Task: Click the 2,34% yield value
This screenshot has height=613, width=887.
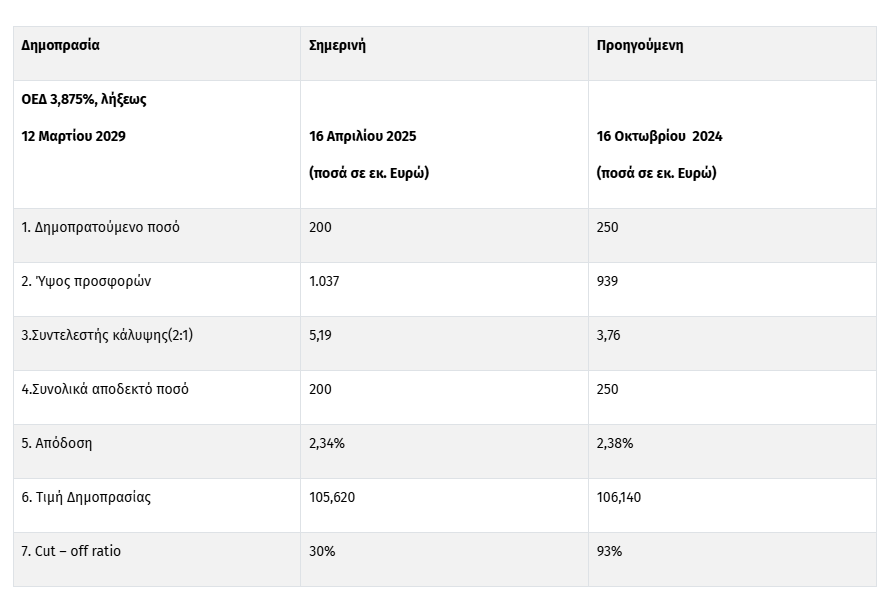Action: tap(327, 443)
